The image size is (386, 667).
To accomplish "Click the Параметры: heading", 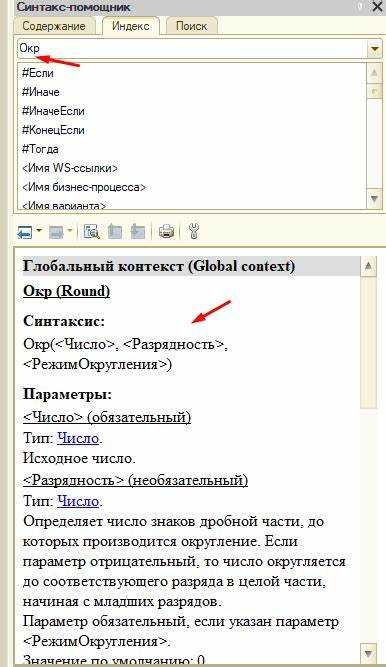I will 67,394.
